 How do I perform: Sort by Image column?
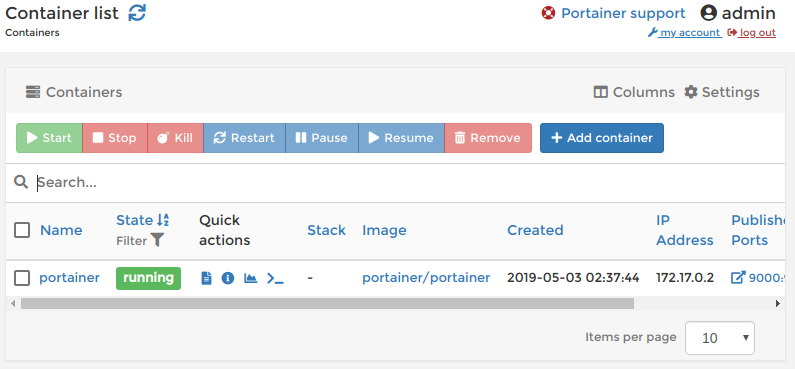pos(384,230)
